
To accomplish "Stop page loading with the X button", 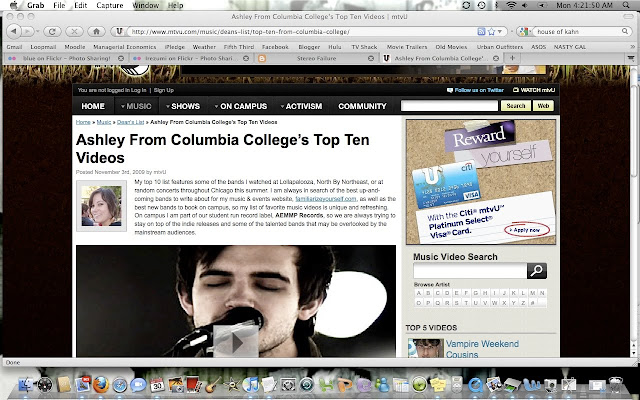I will (x=74, y=31).
